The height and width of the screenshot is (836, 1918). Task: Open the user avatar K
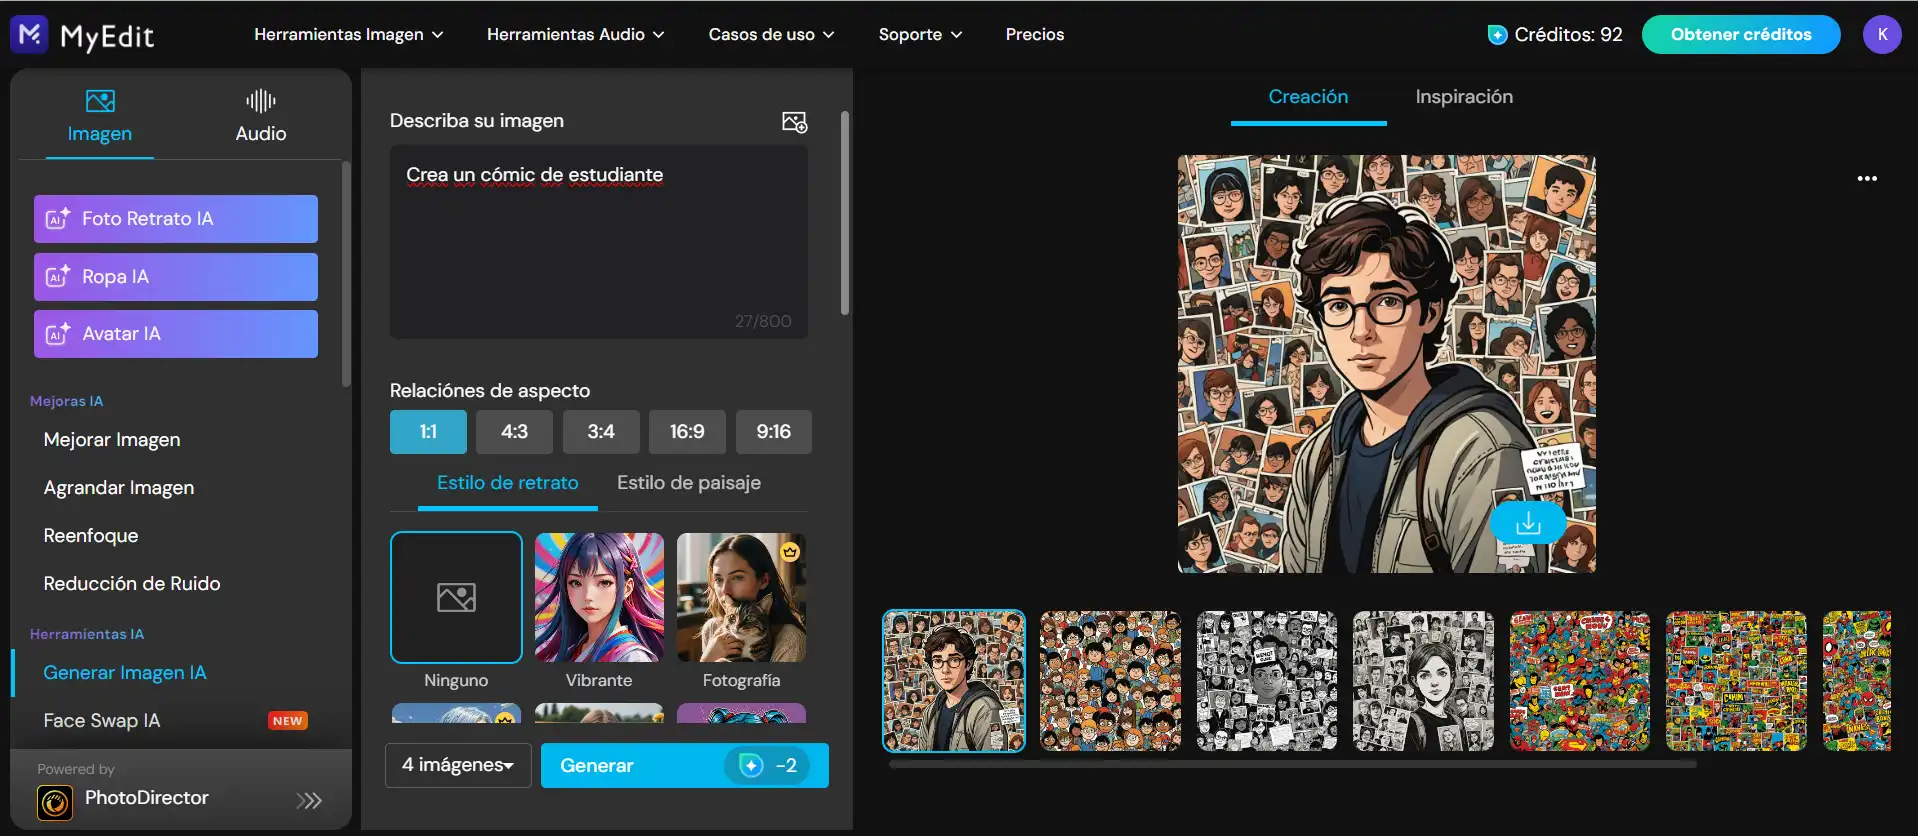pos(1882,34)
